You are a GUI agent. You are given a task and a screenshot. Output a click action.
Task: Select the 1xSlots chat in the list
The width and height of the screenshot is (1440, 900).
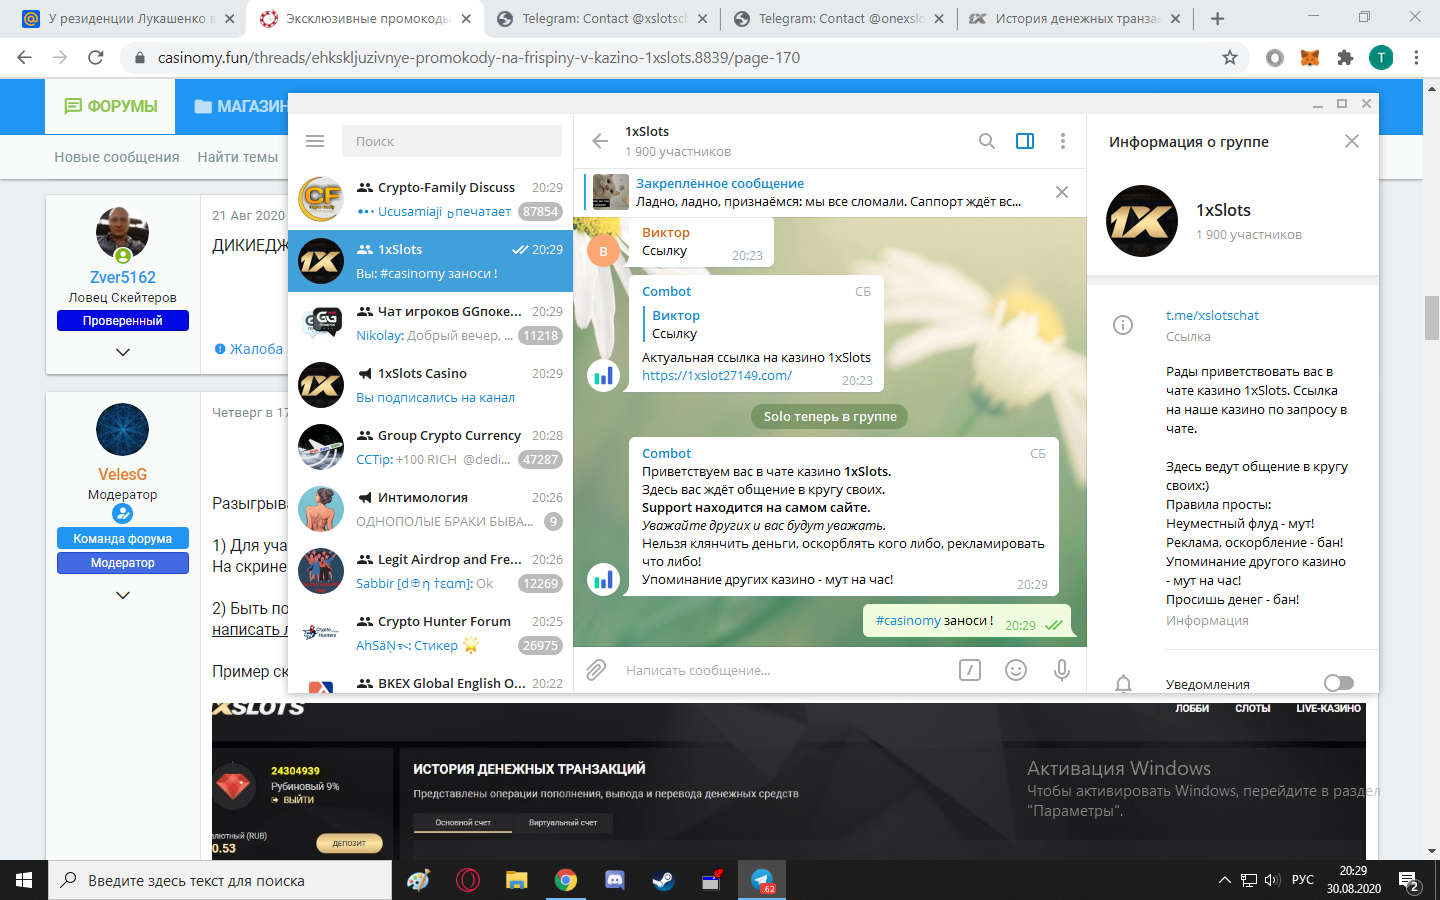point(430,261)
